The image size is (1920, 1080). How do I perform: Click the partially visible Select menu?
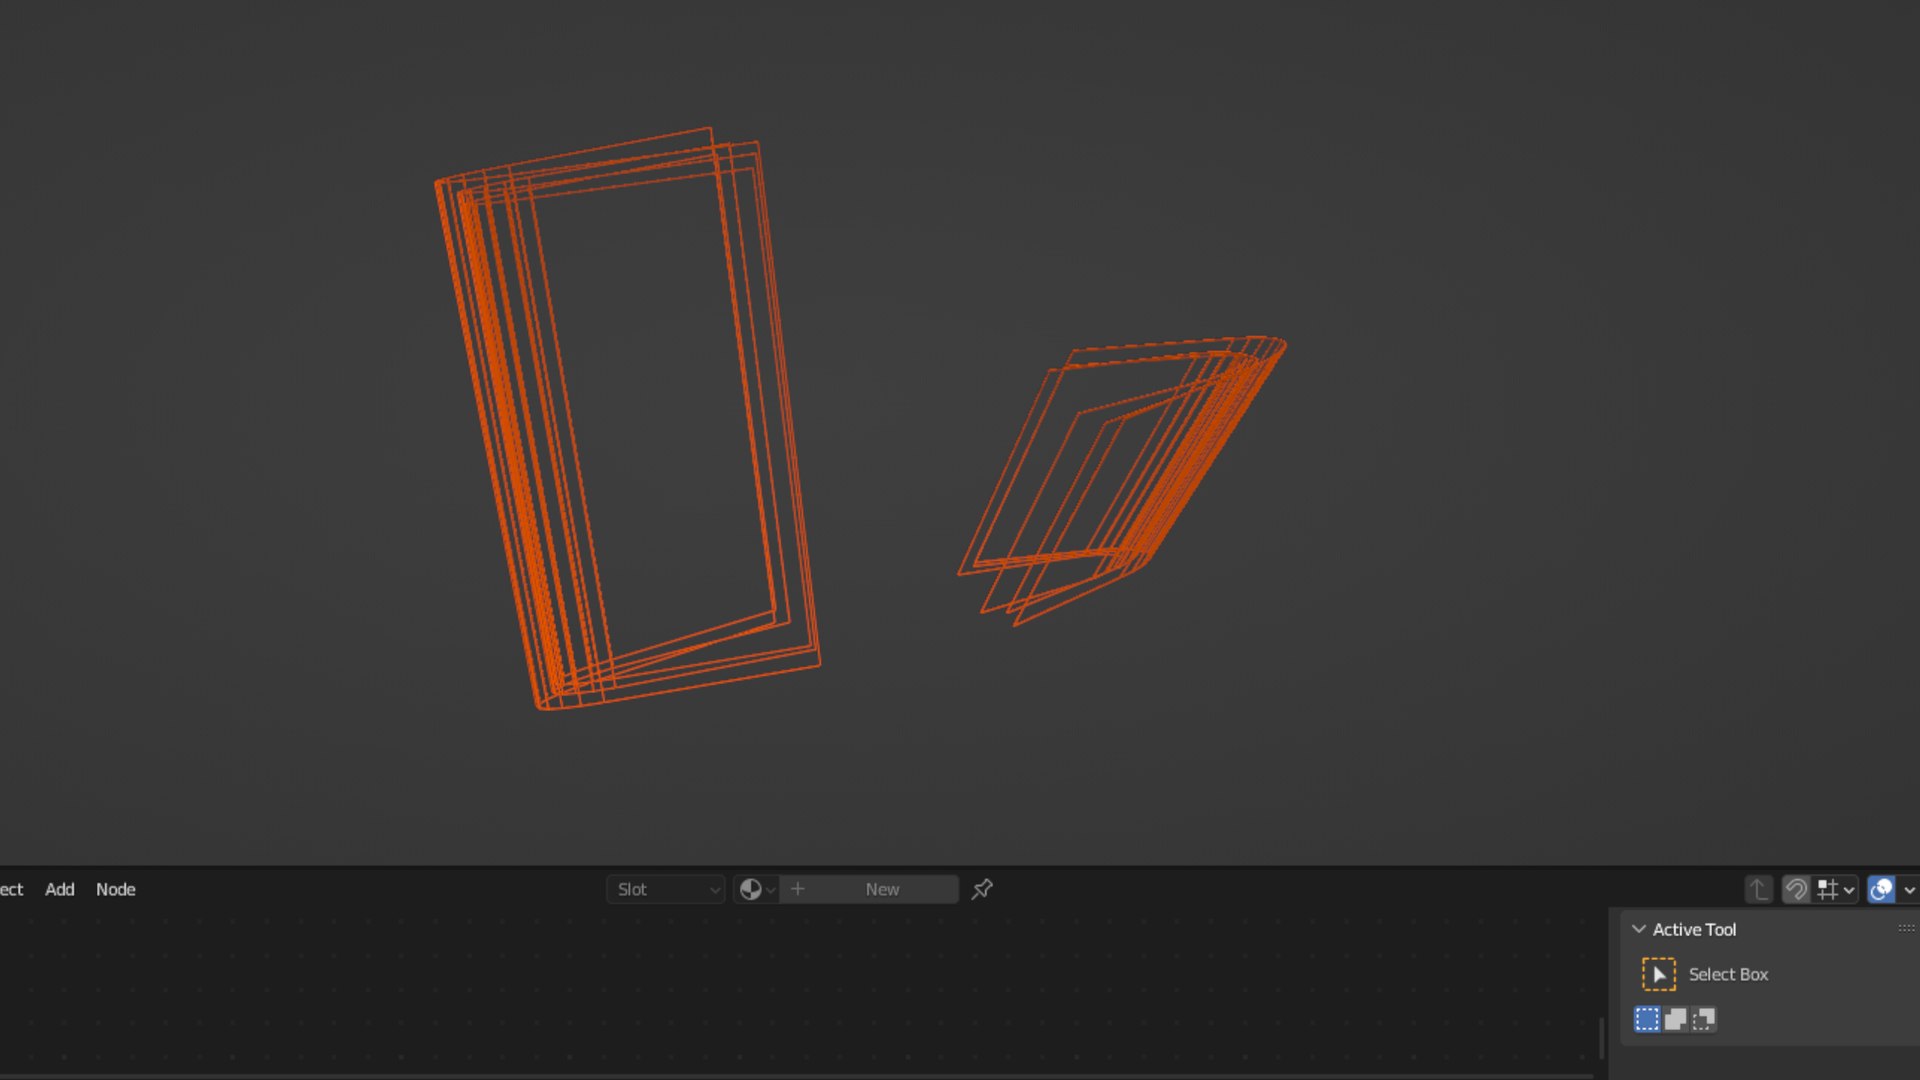[10, 889]
